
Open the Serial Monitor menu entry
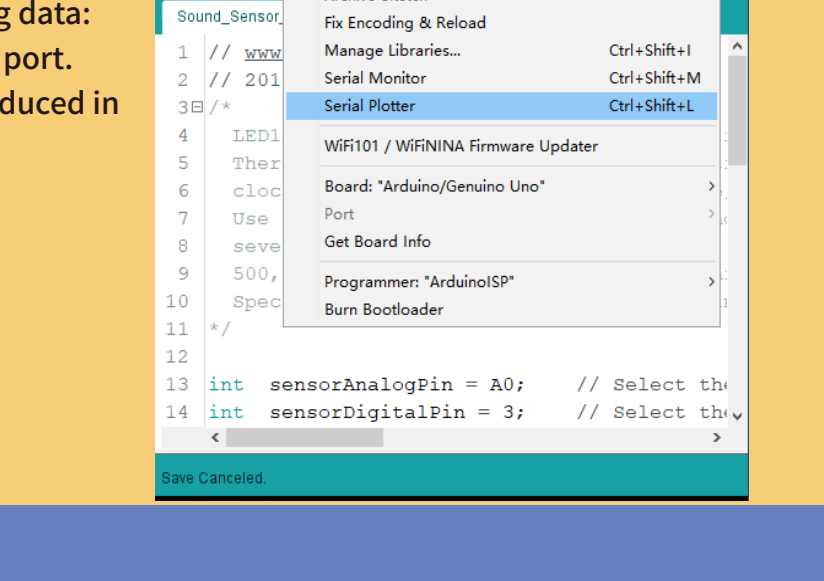click(502, 78)
